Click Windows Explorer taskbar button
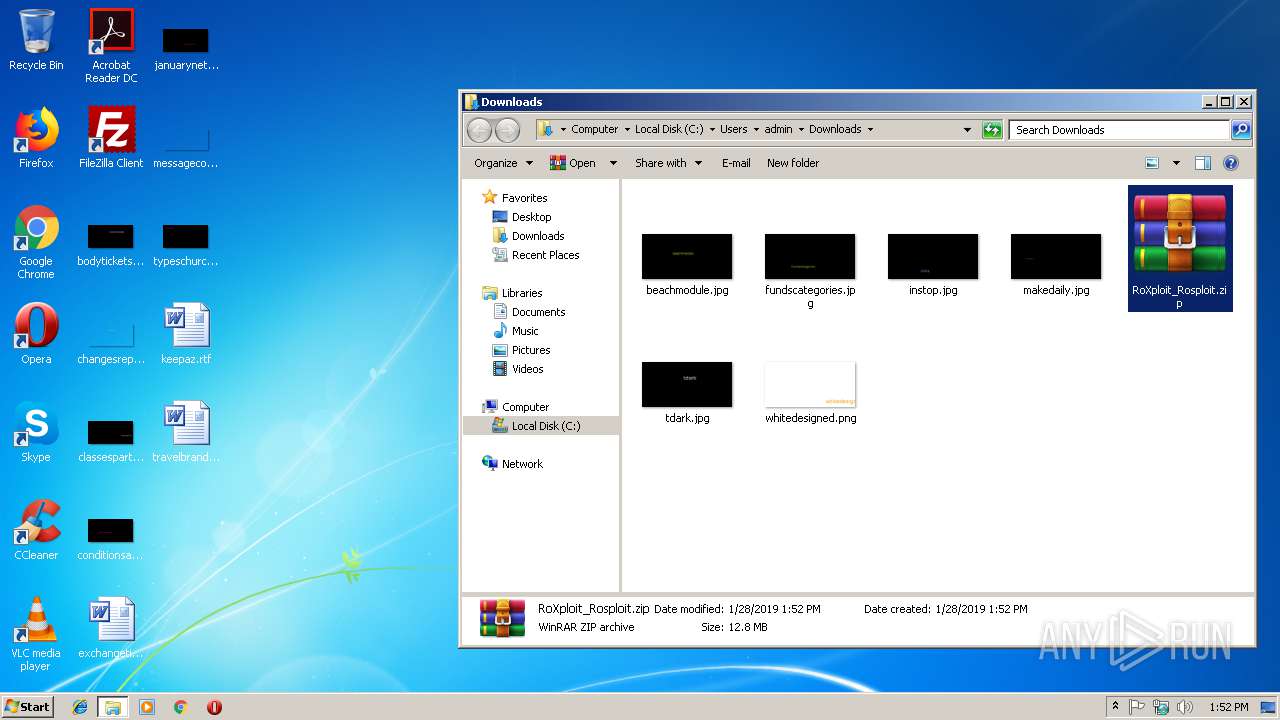1280x720 pixels. pyautogui.click(x=112, y=707)
